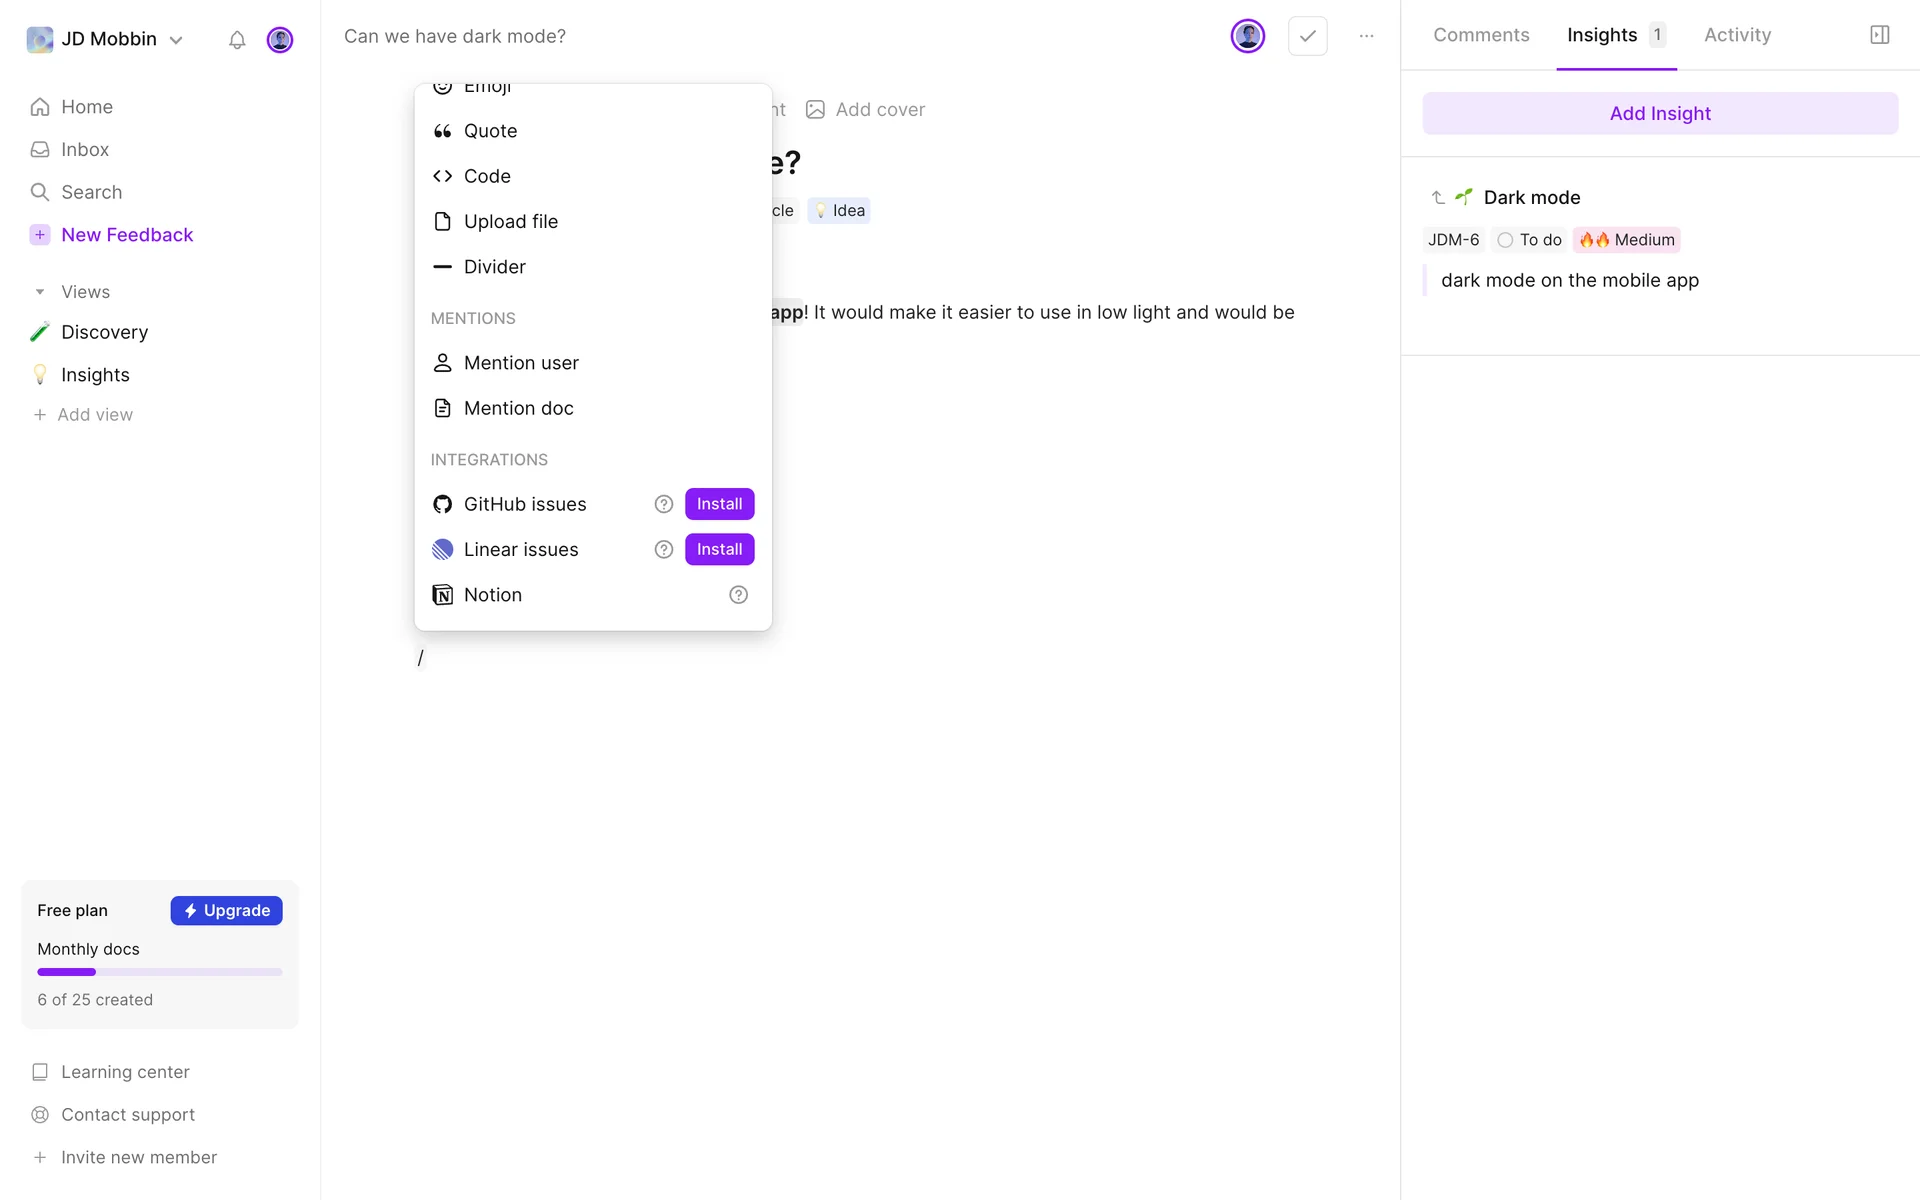The width and height of the screenshot is (1920, 1200).
Task: Click the Add Insight button
Action: tap(1660, 114)
